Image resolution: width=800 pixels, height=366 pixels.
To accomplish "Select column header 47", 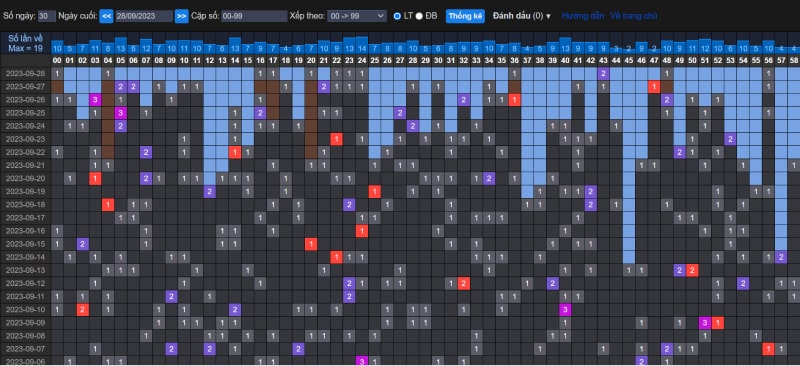I will point(654,60).
